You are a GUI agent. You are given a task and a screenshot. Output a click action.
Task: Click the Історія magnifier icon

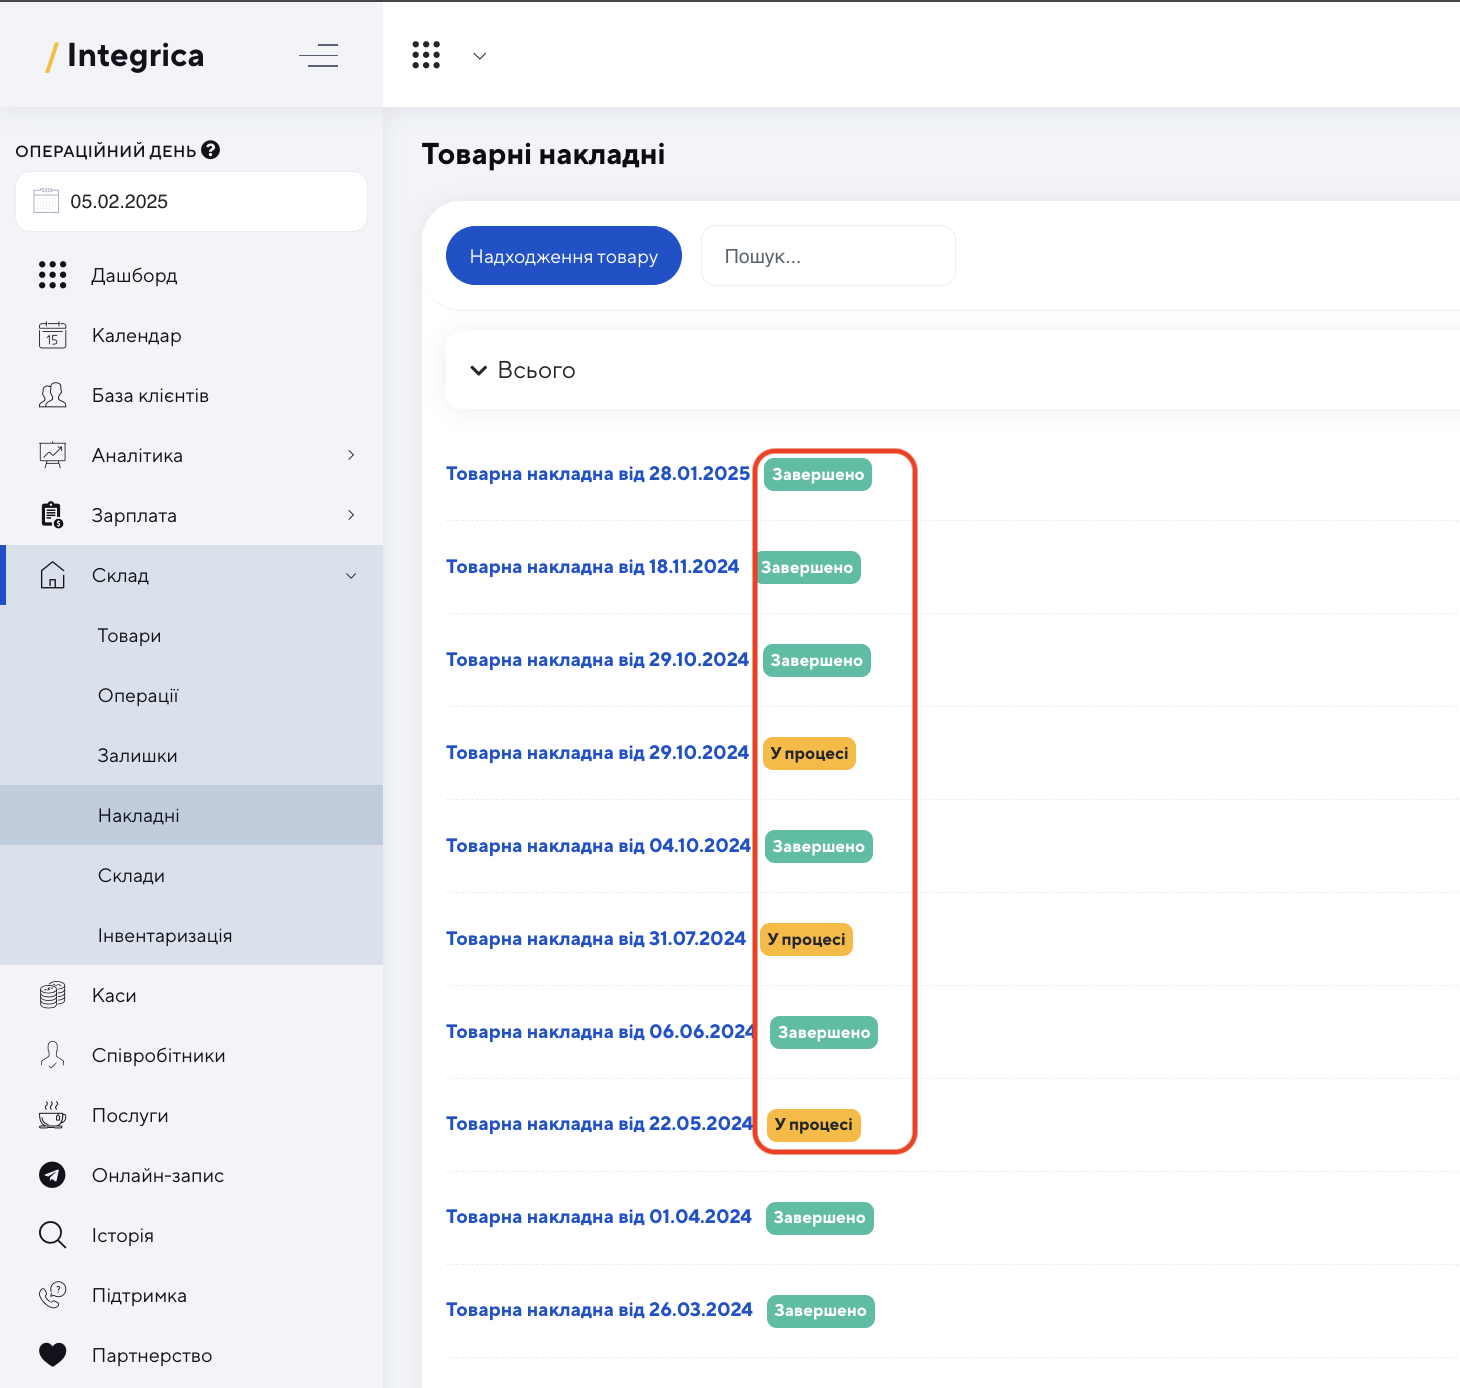(52, 1235)
